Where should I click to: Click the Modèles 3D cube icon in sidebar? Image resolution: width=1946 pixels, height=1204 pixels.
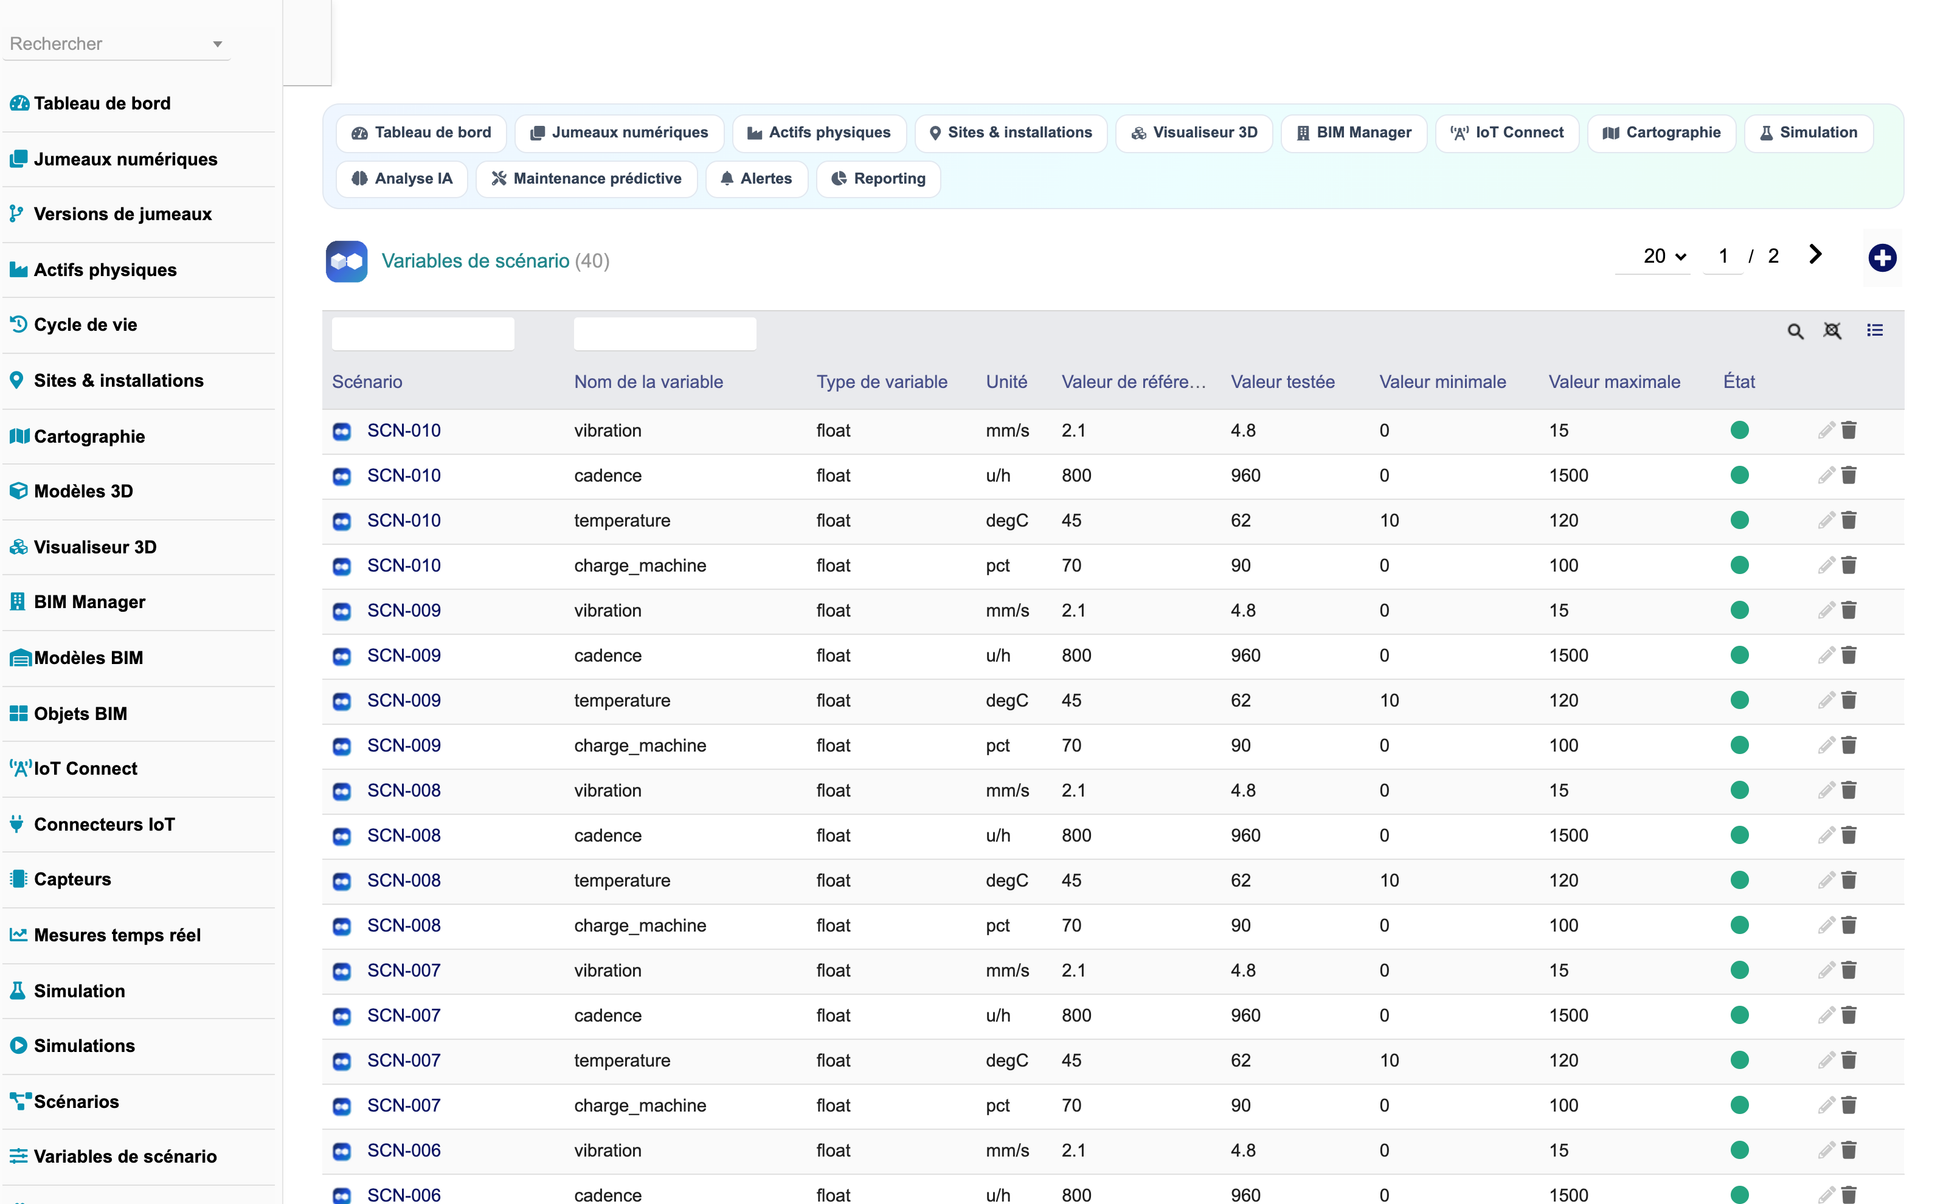tap(18, 491)
